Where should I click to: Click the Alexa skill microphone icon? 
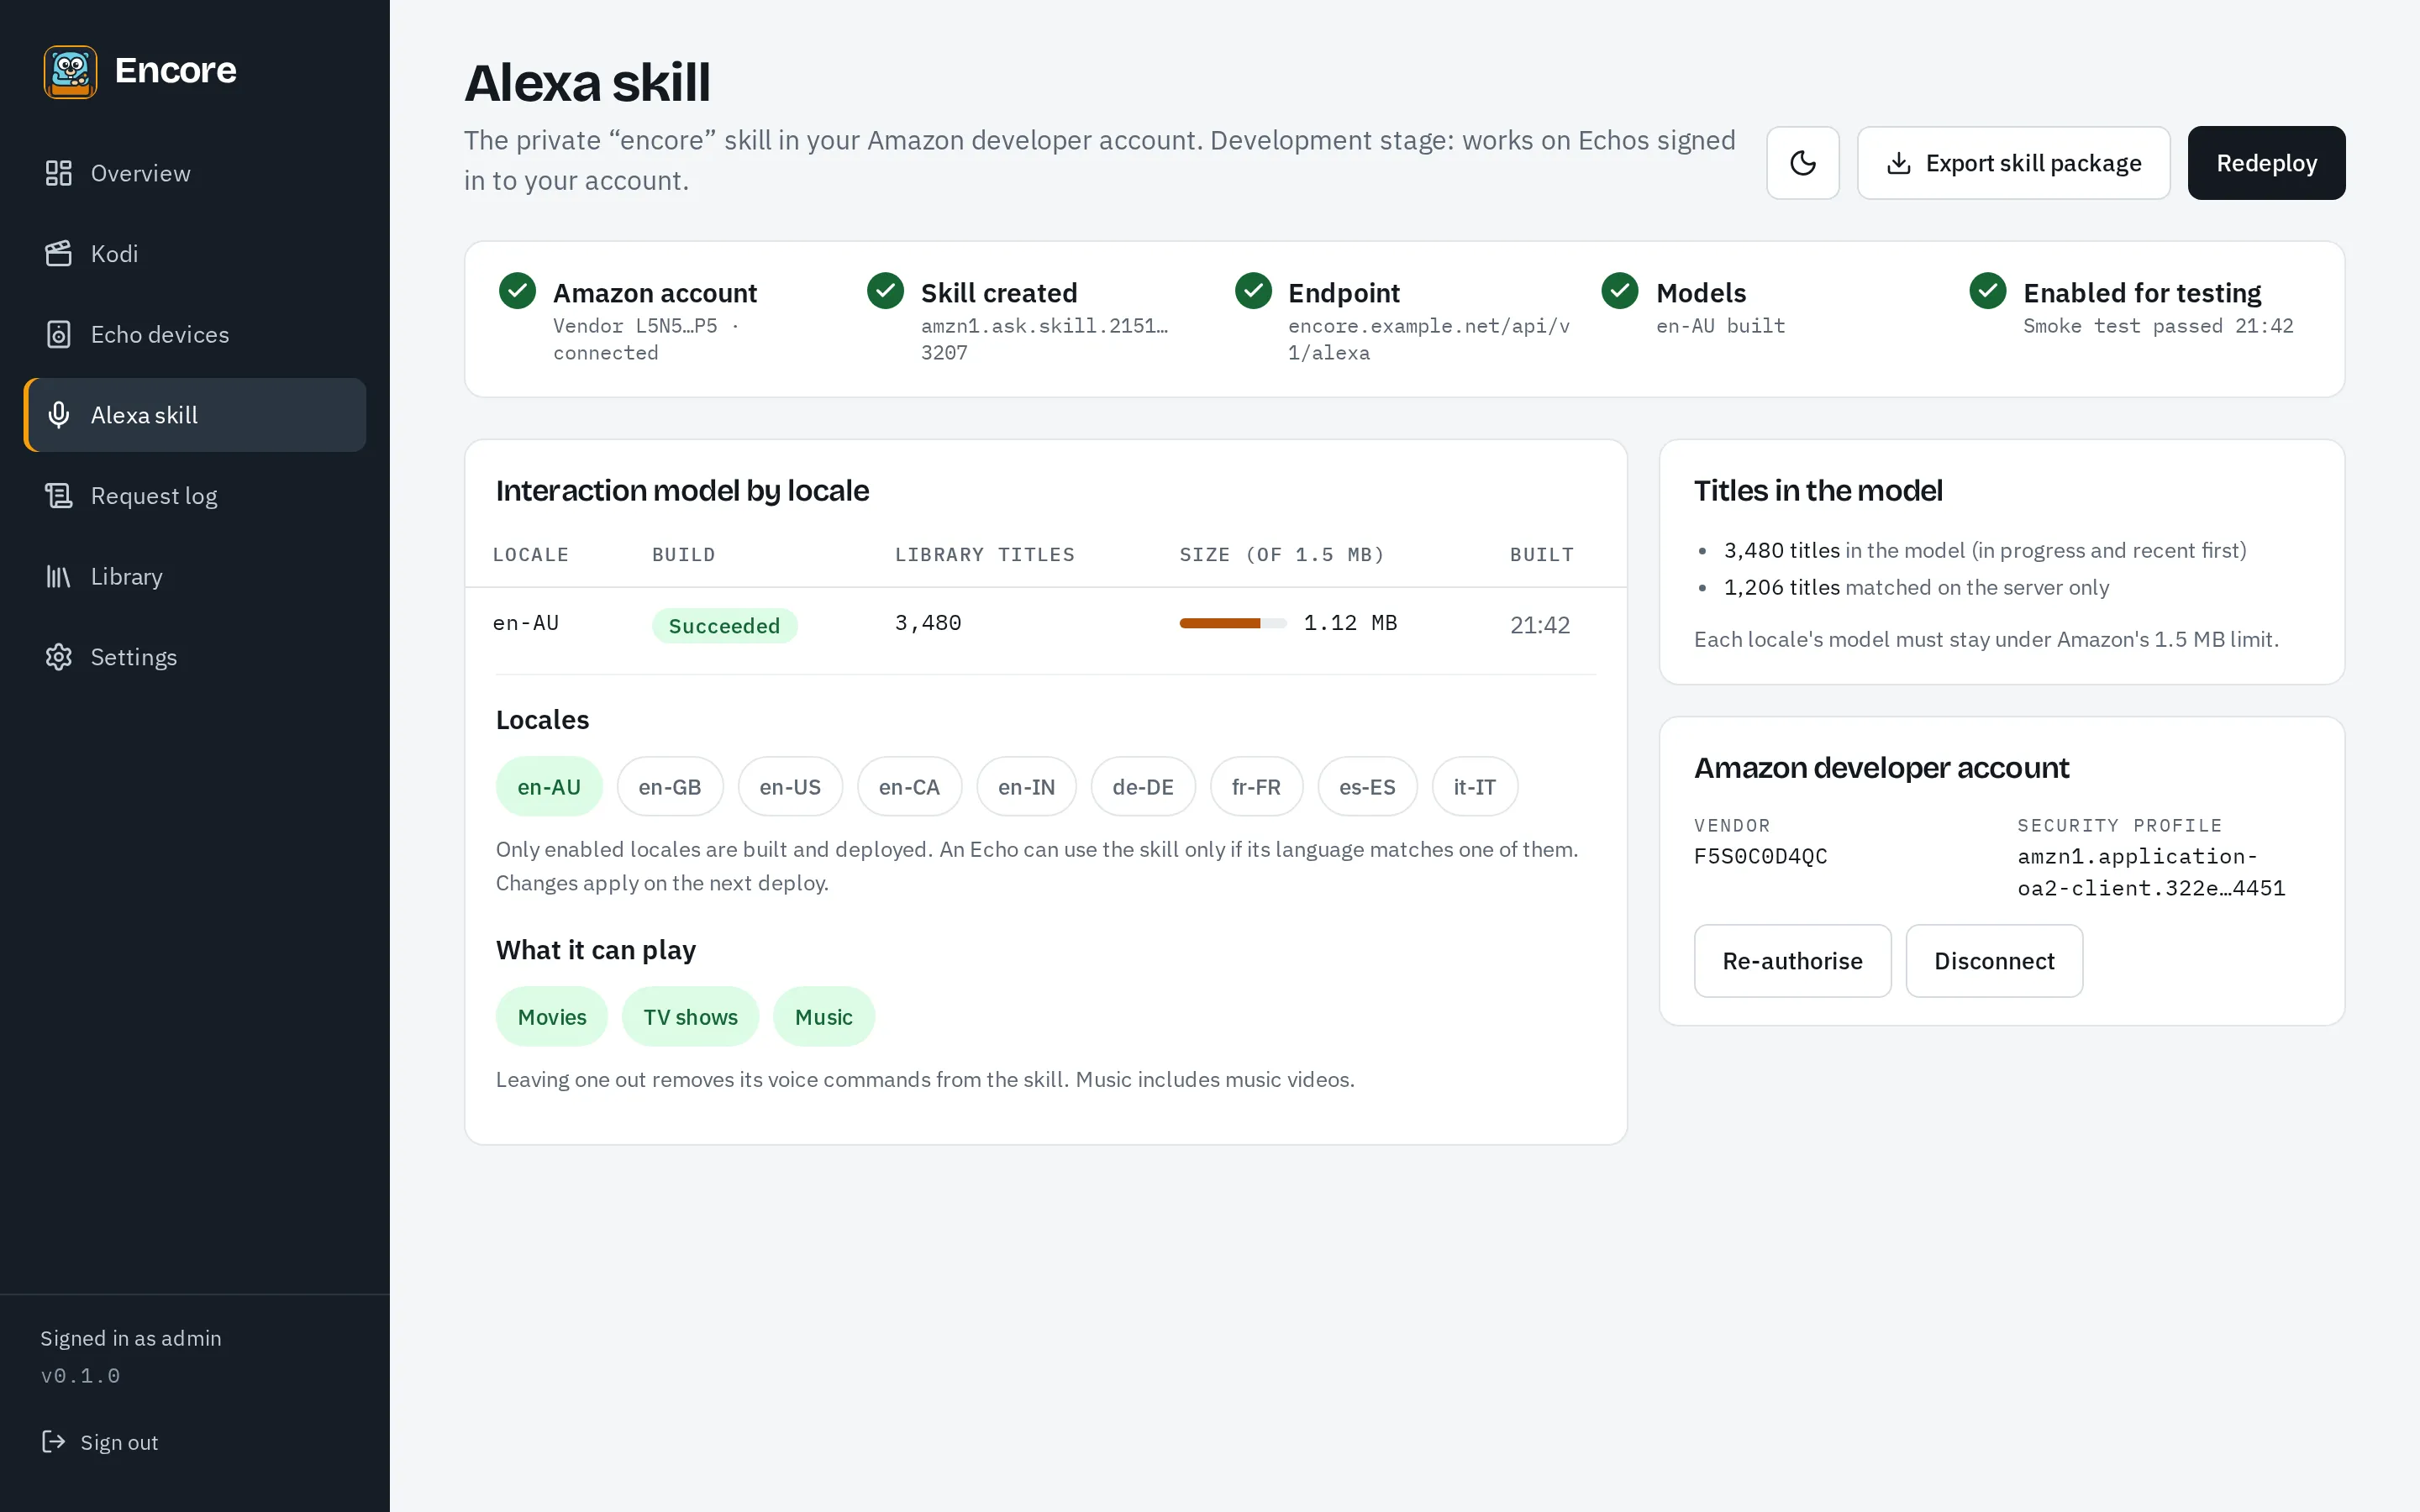[59, 415]
